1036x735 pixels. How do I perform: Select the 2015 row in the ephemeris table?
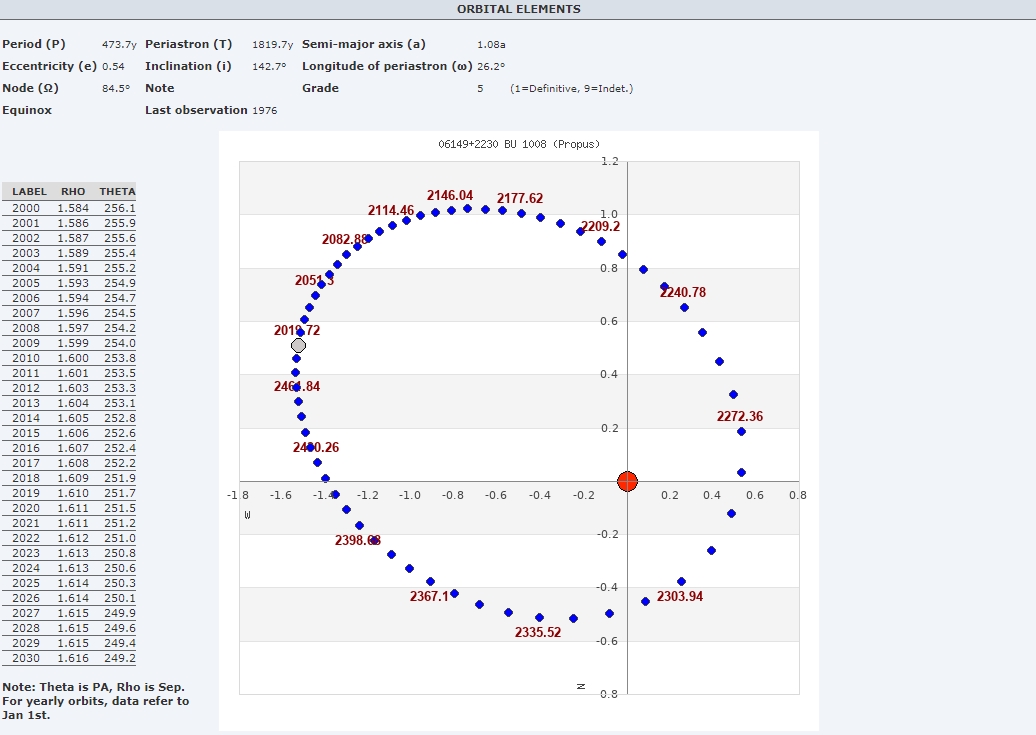[x=68, y=433]
